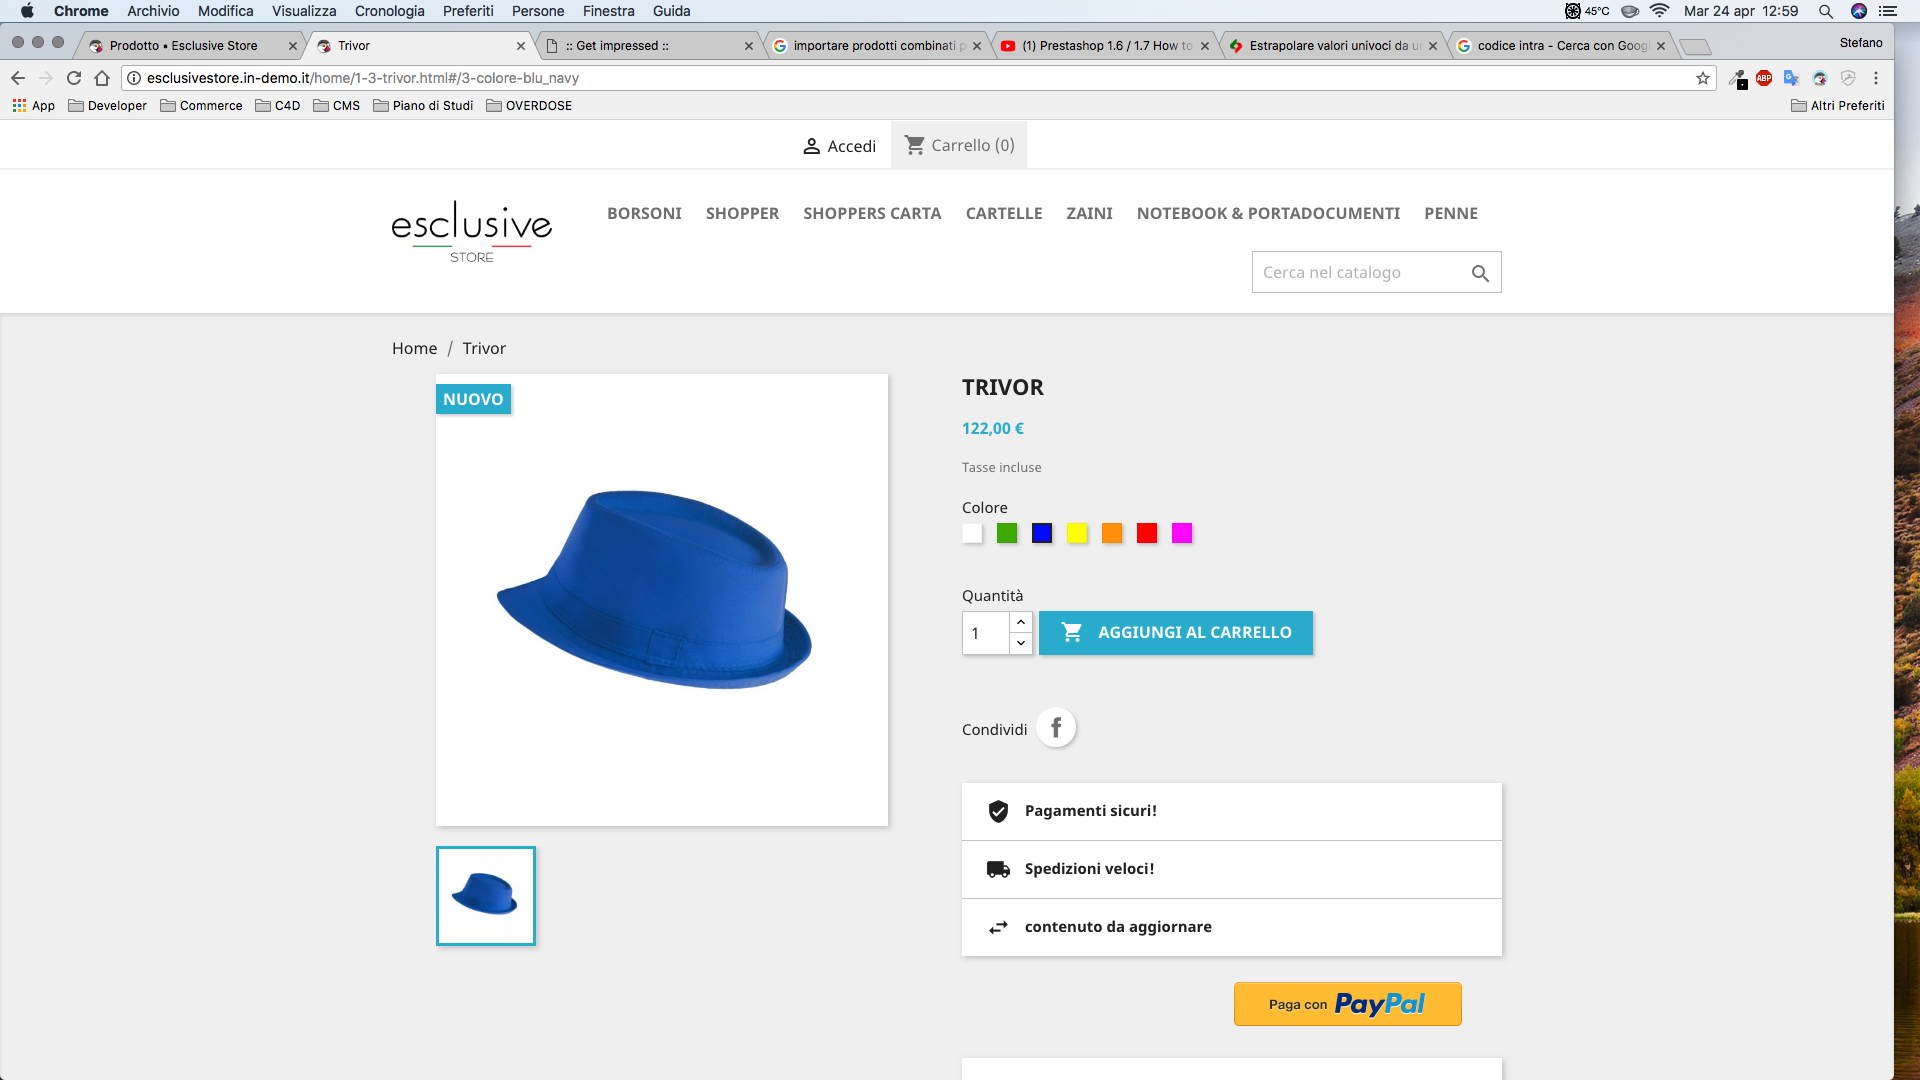
Task: Go to the browser home page
Action: coord(102,78)
